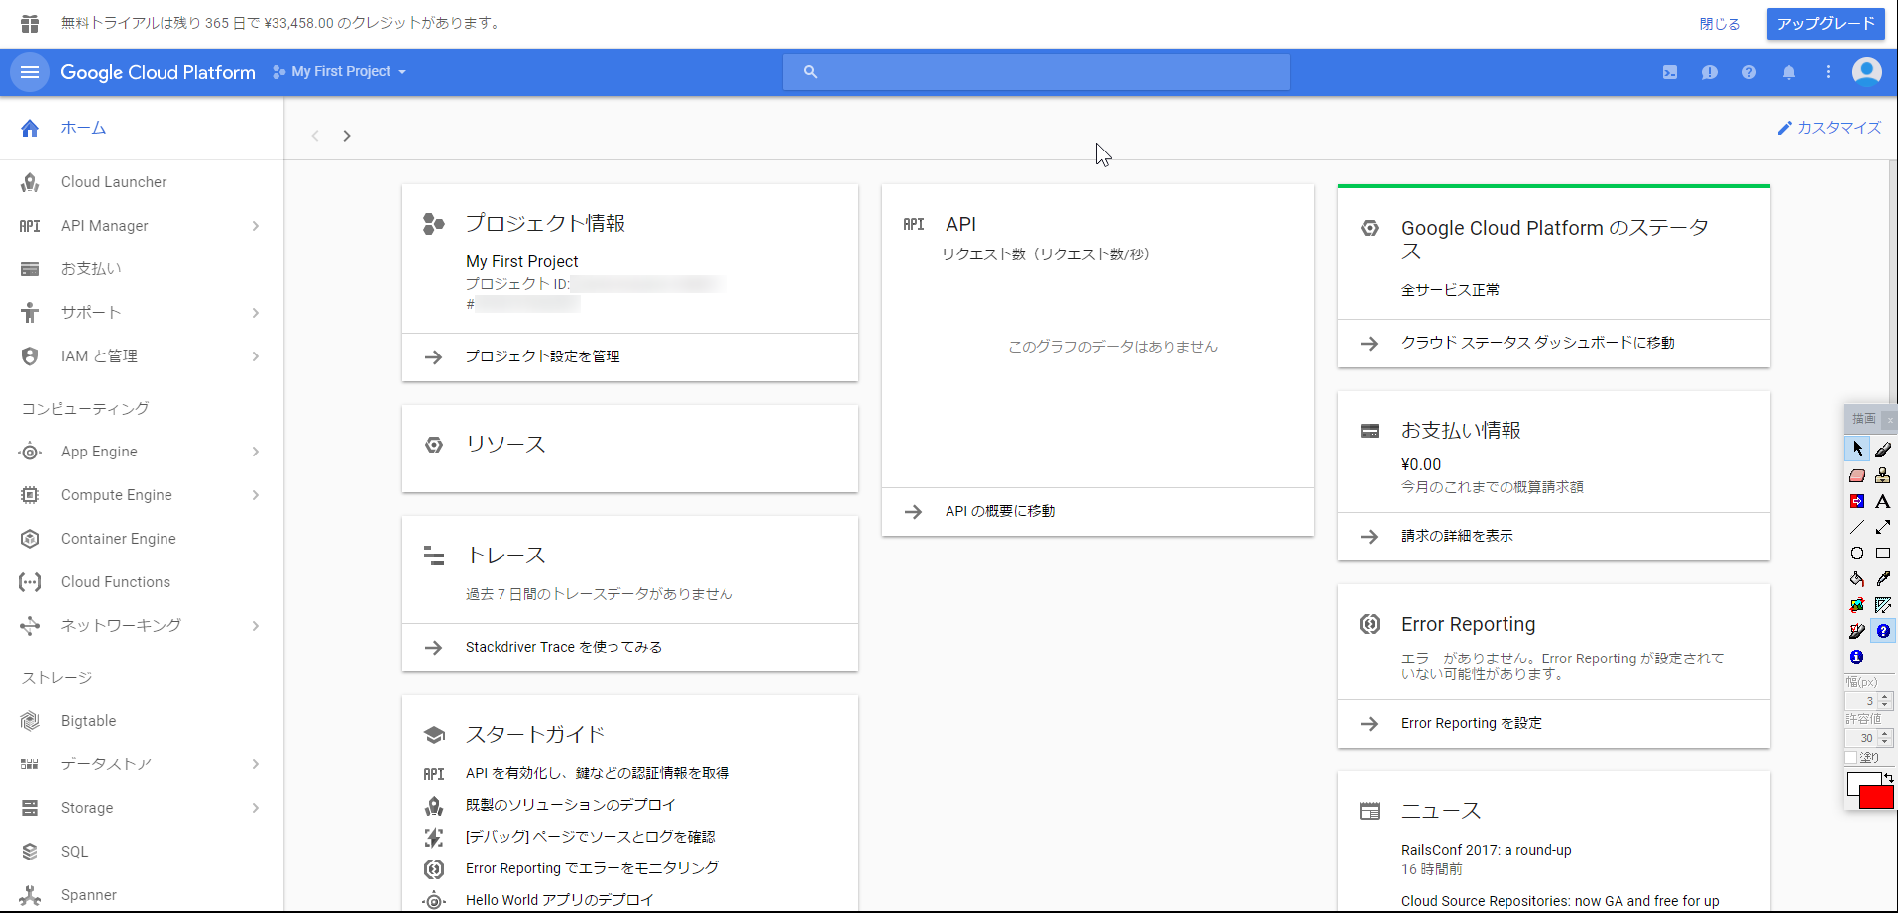Click クラウド ステータス ダッシュボードに移動
The image size is (1898, 913).
1537,343
